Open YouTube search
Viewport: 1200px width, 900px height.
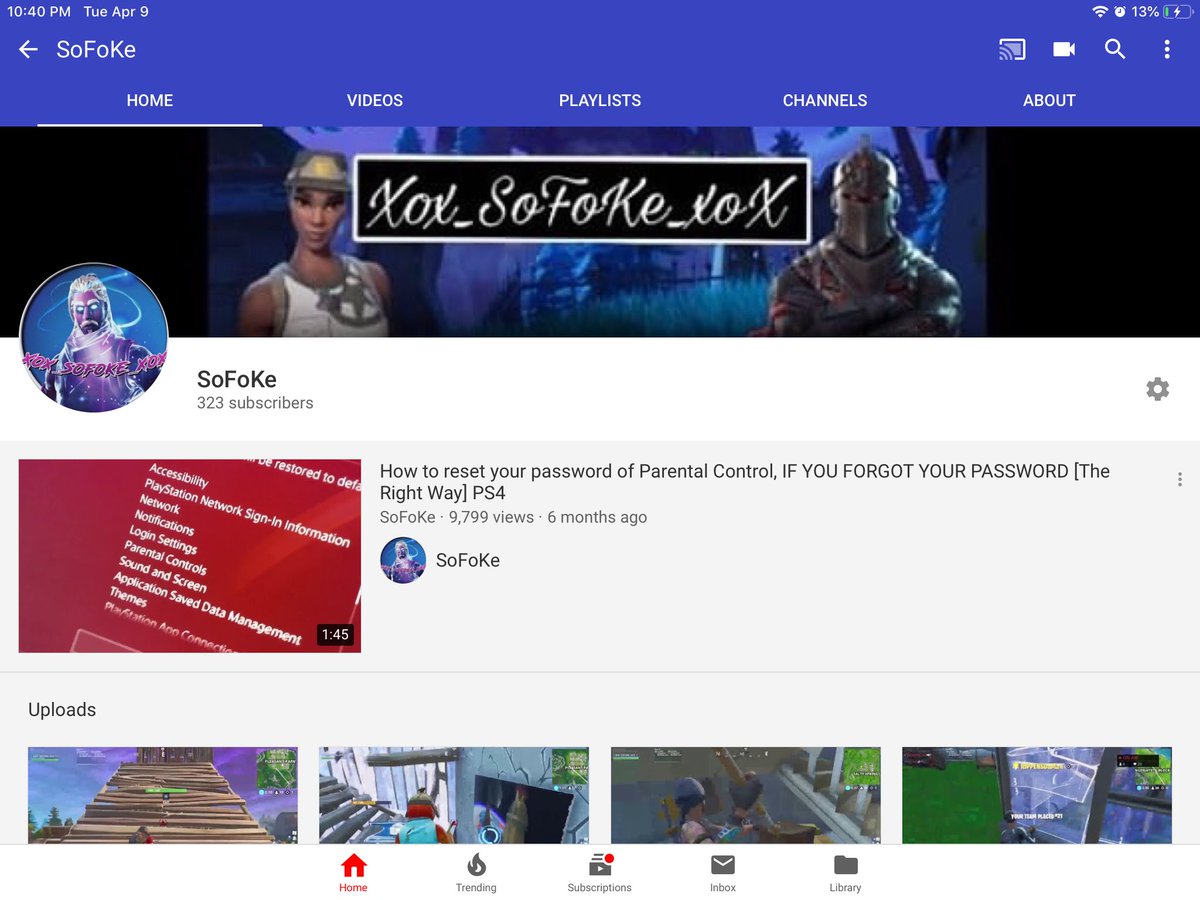(1115, 49)
